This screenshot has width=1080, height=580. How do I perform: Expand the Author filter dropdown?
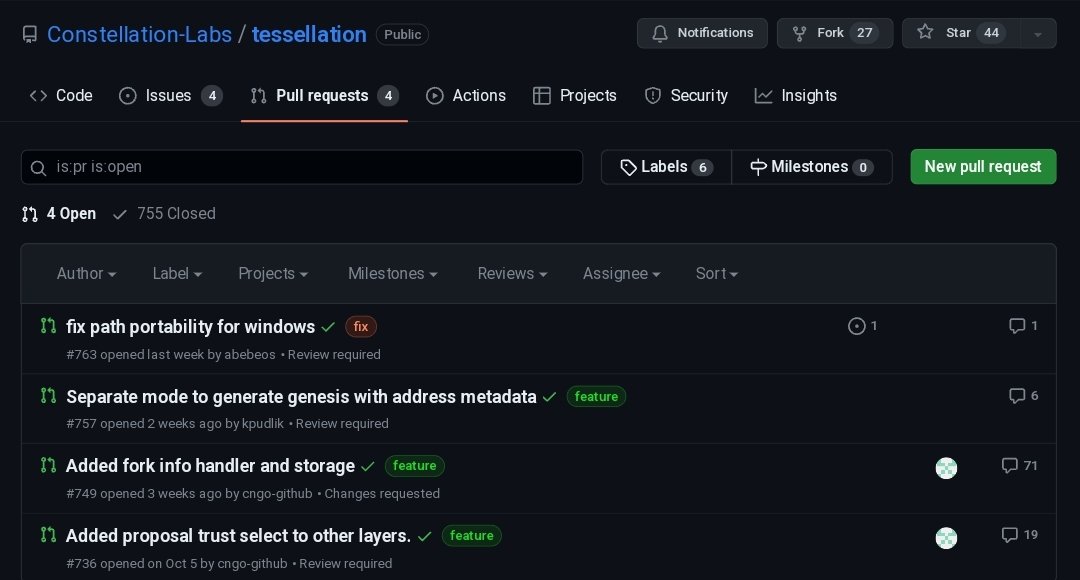point(86,273)
